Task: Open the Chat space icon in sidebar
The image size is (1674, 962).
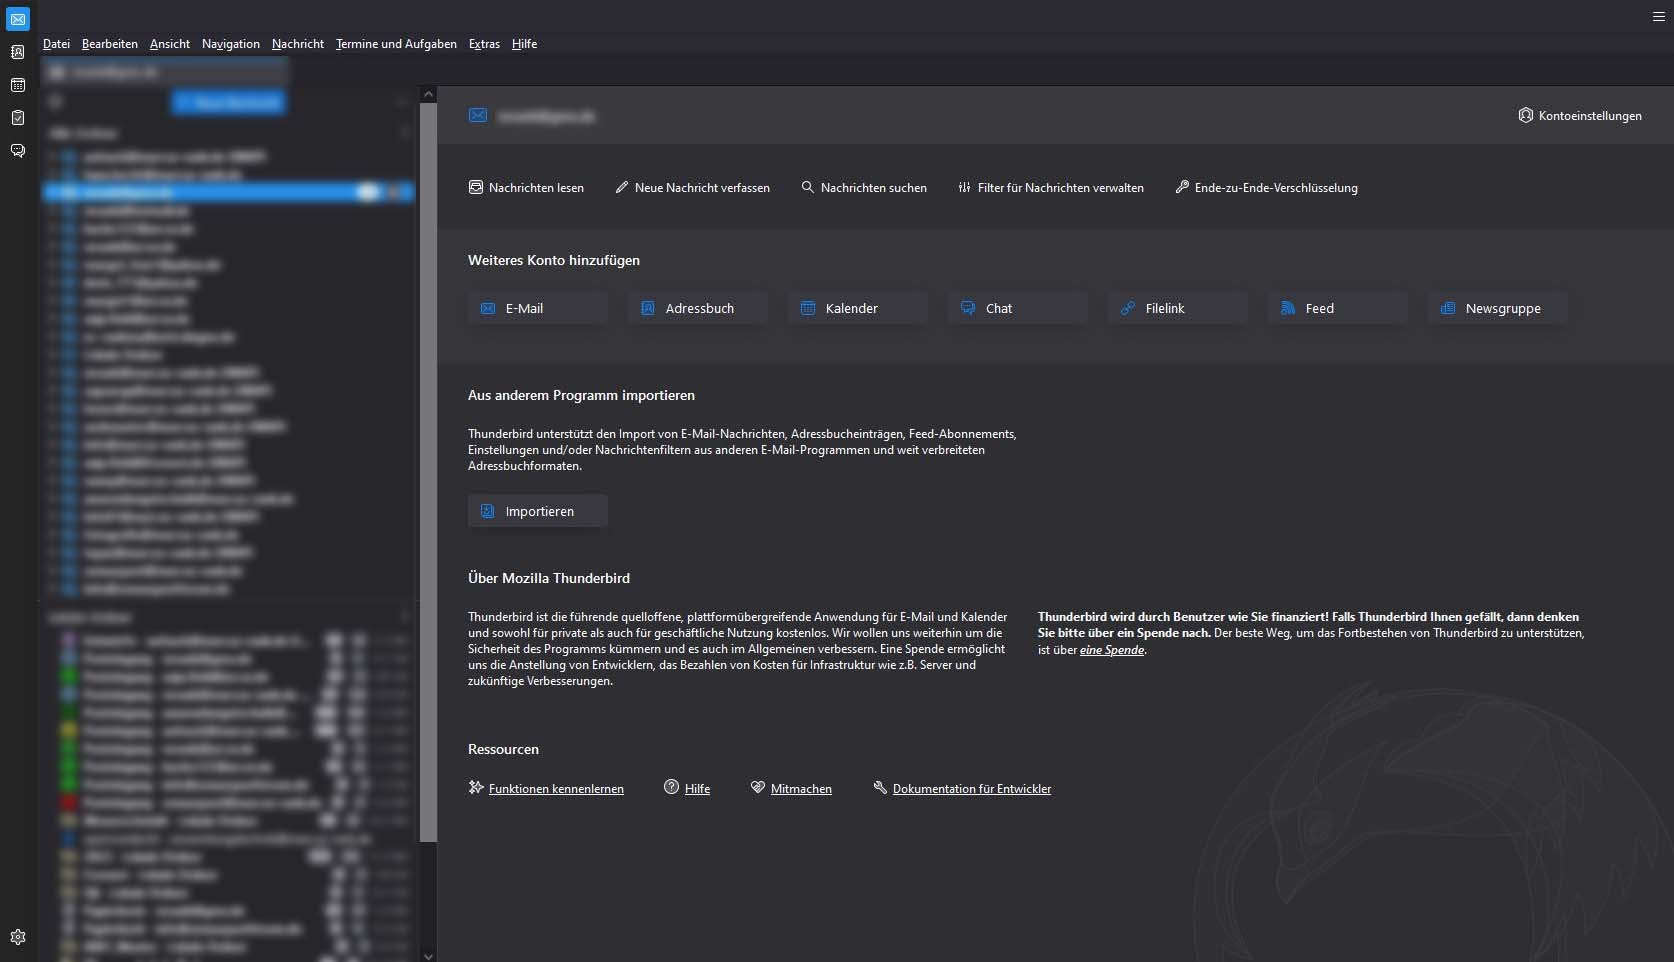Action: (18, 151)
